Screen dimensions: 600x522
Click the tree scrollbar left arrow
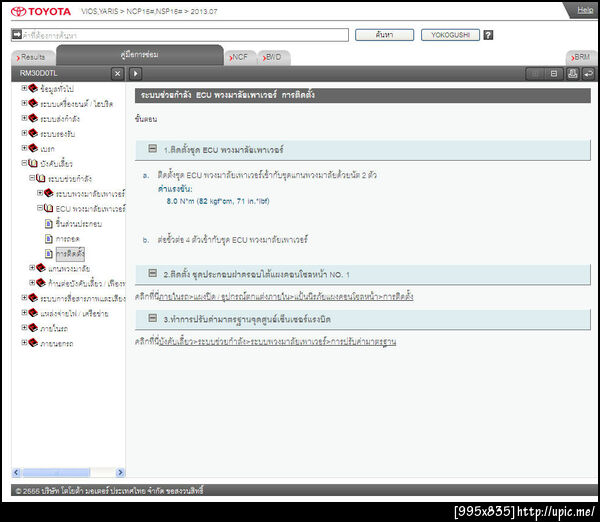[16, 472]
